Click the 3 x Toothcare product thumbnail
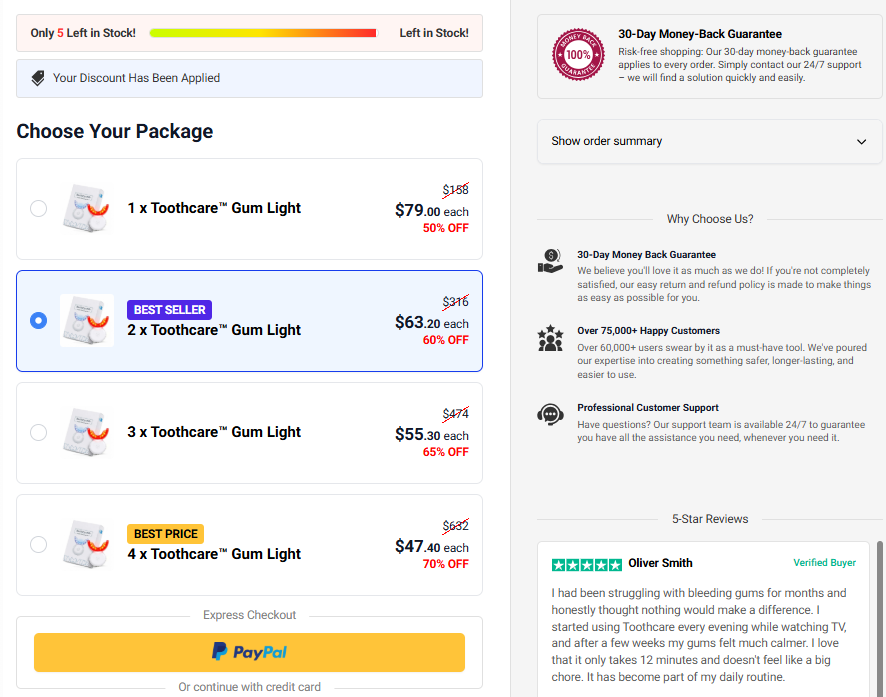 [86, 433]
